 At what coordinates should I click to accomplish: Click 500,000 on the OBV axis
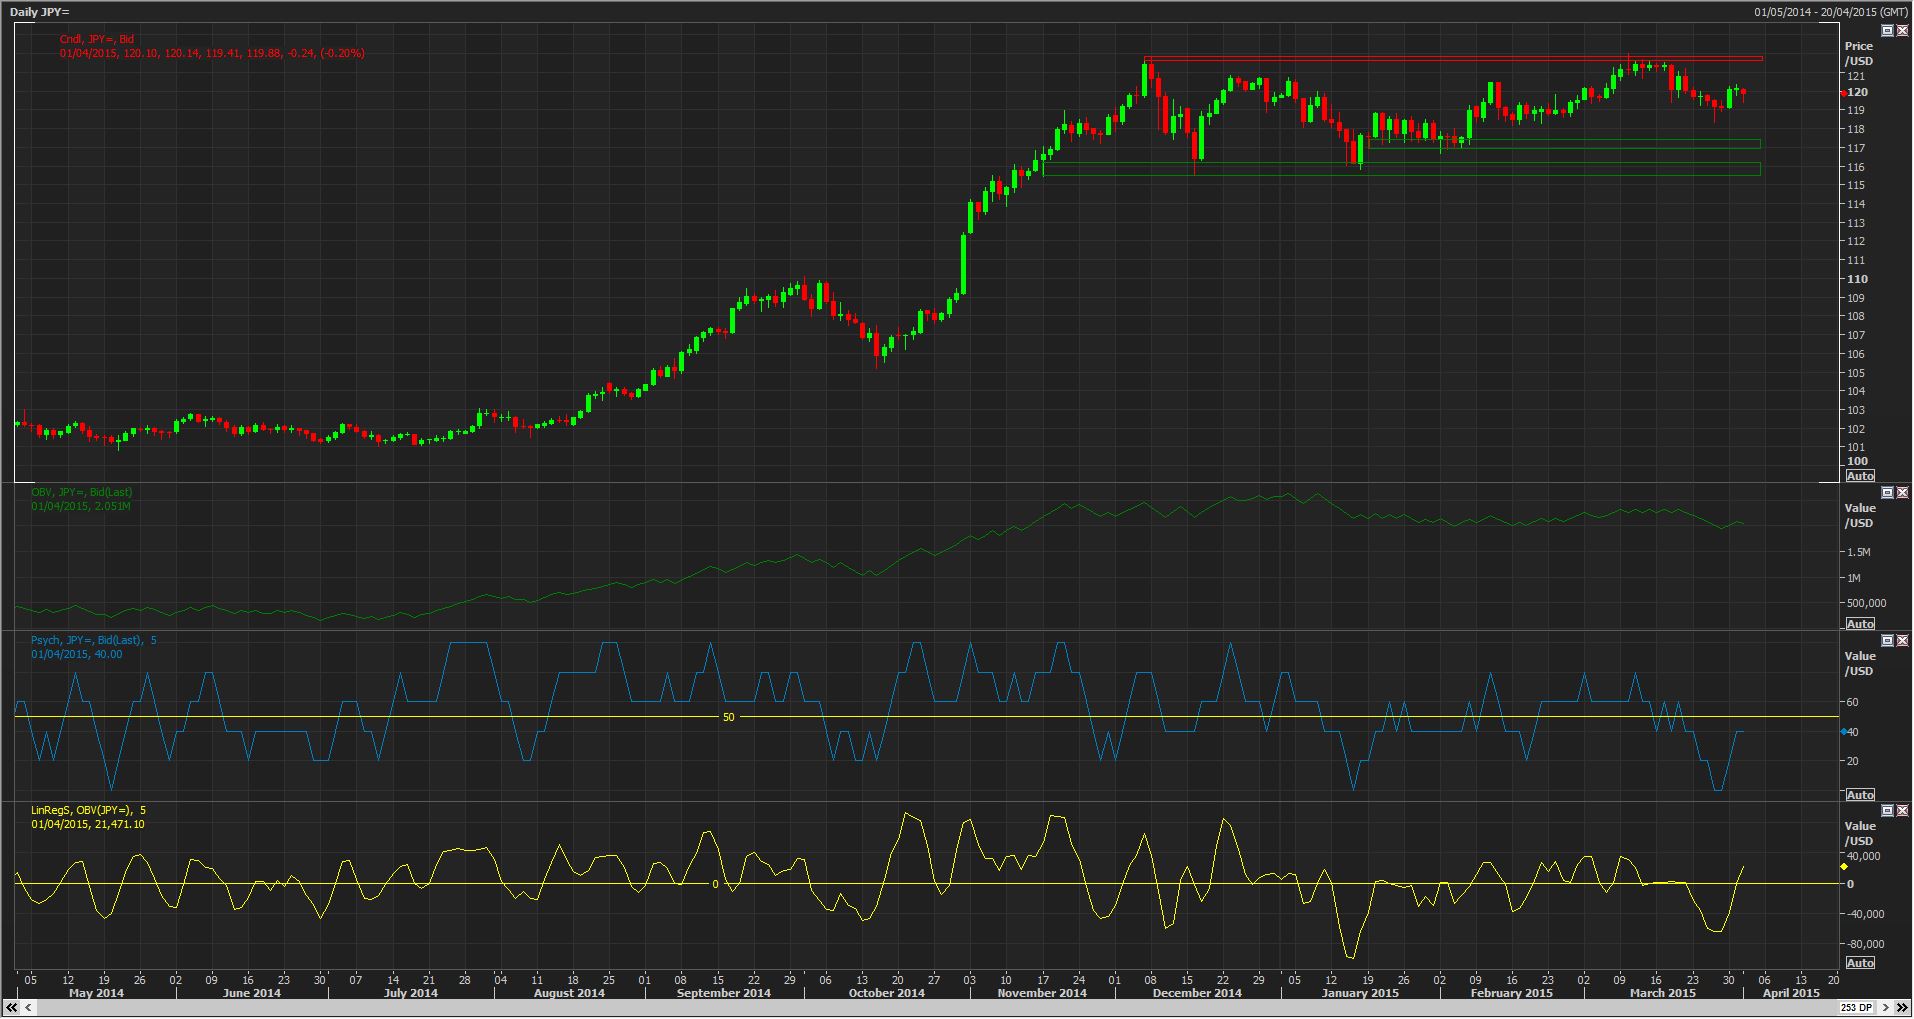point(1866,603)
